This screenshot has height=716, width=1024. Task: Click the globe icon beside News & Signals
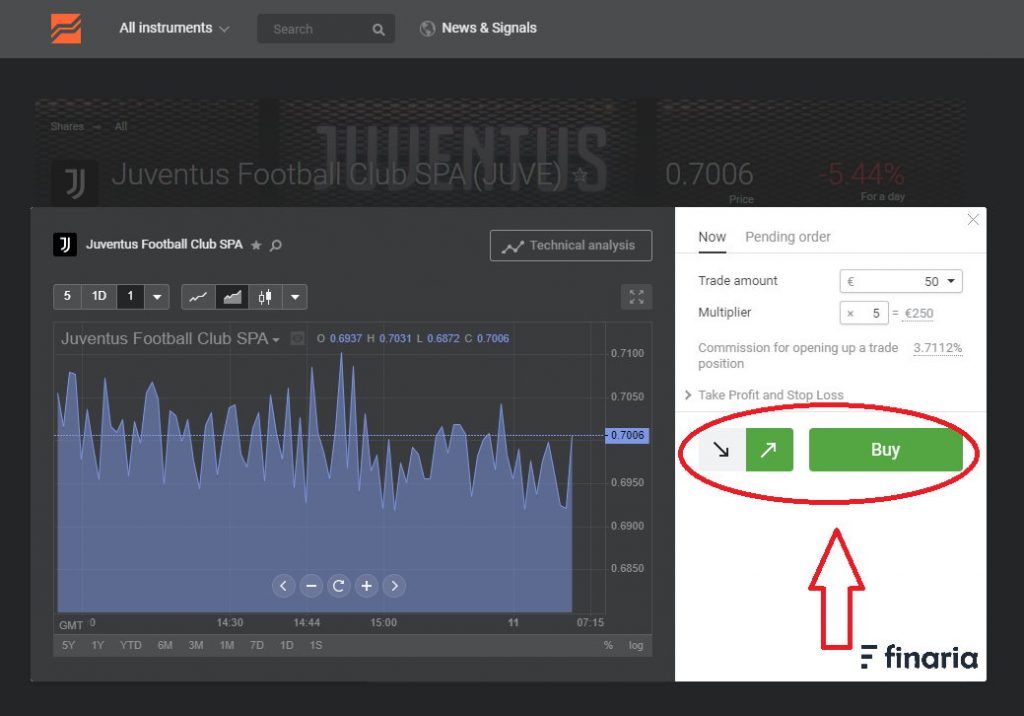click(427, 28)
